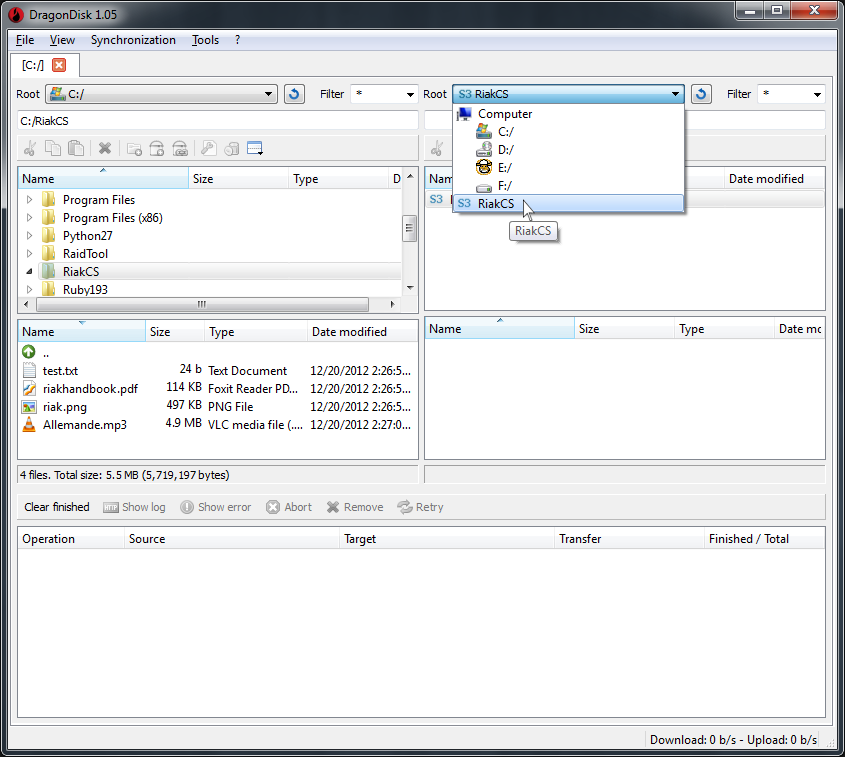The image size is (845, 757).
Task: Collapse the RiakCS folder tree item
Action: (x=30, y=271)
